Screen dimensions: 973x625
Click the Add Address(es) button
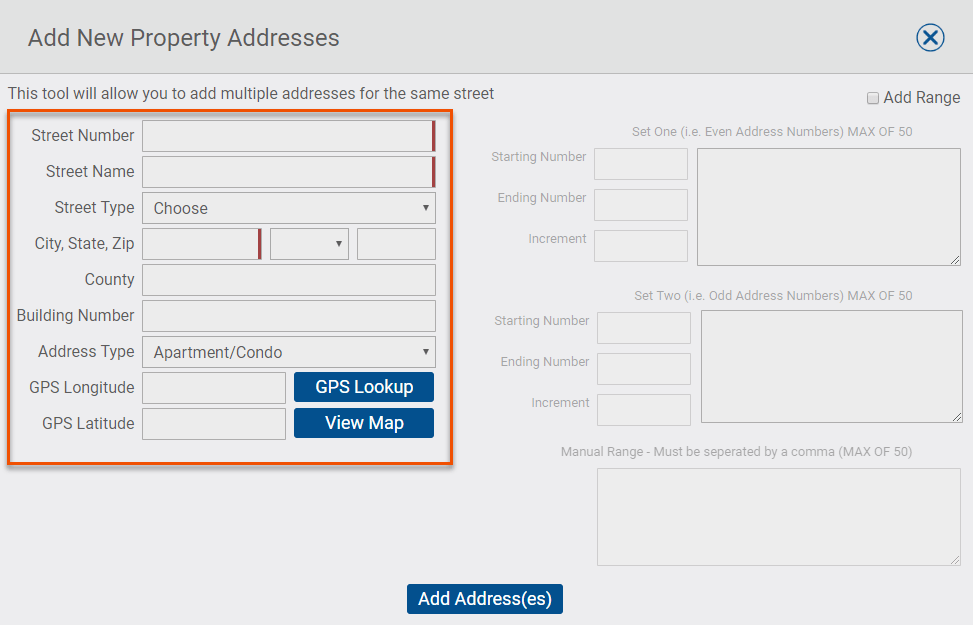(484, 598)
